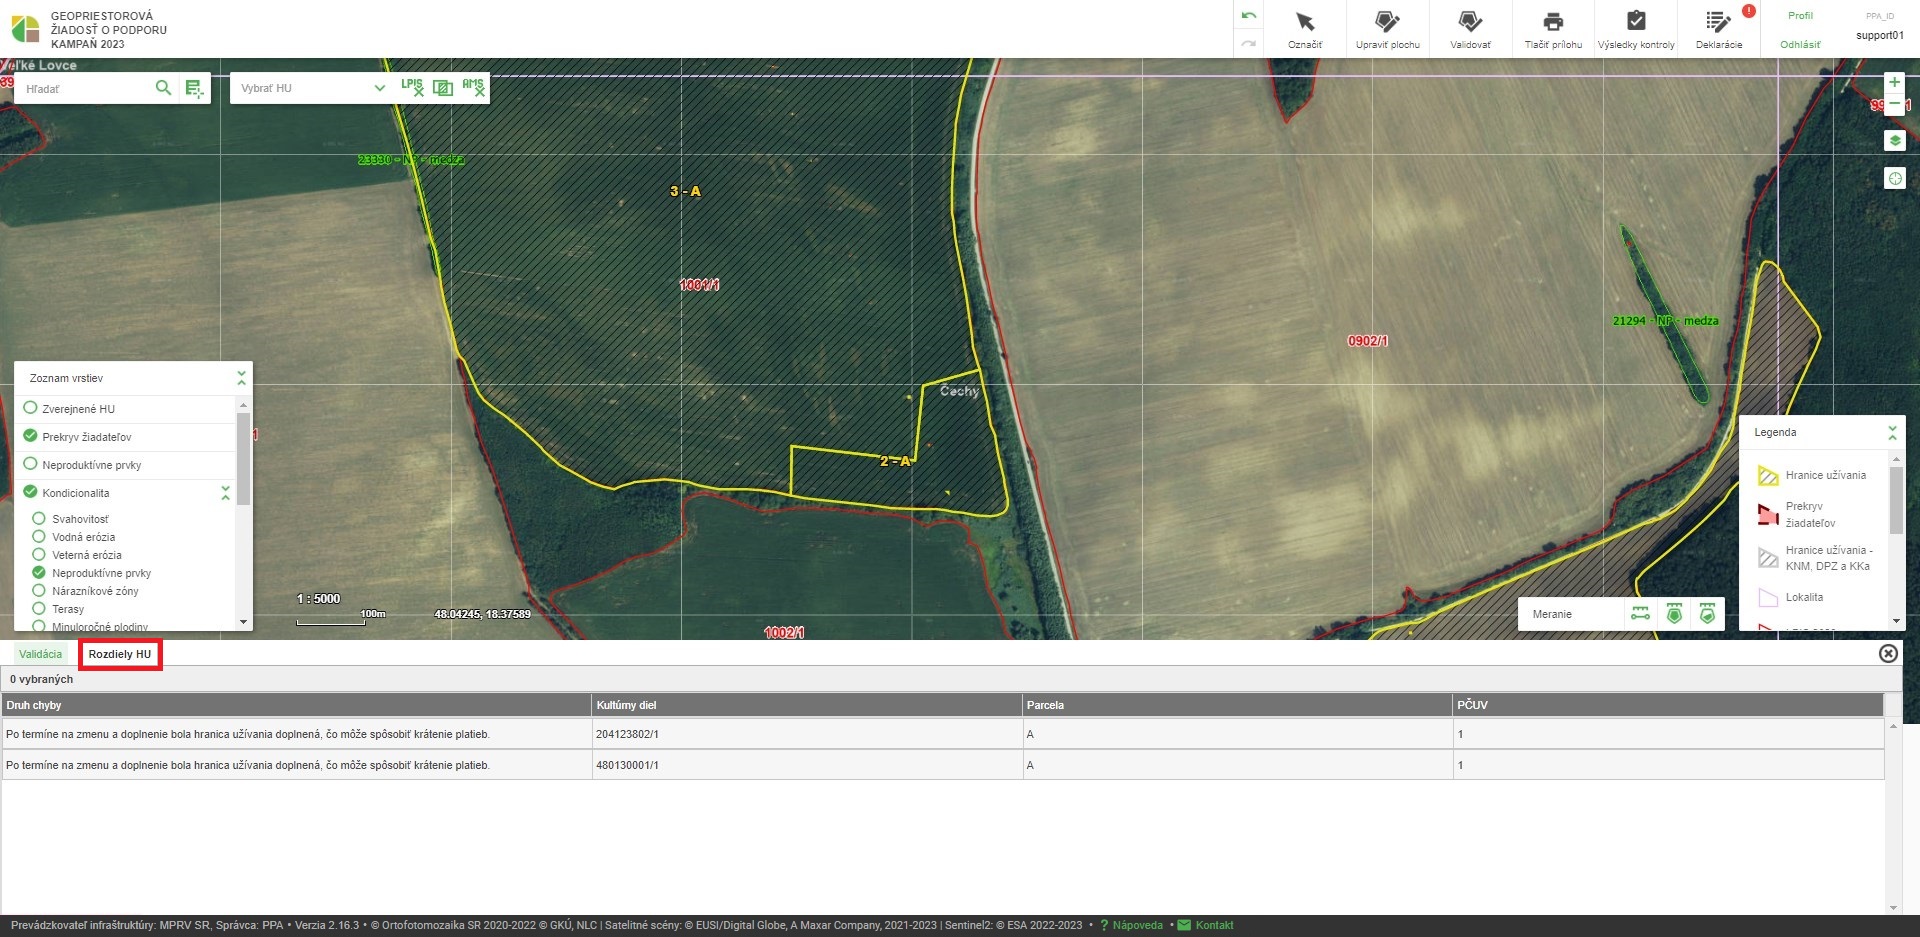Click the search magnifier icon
This screenshot has height=937, width=1920.
pos(163,88)
